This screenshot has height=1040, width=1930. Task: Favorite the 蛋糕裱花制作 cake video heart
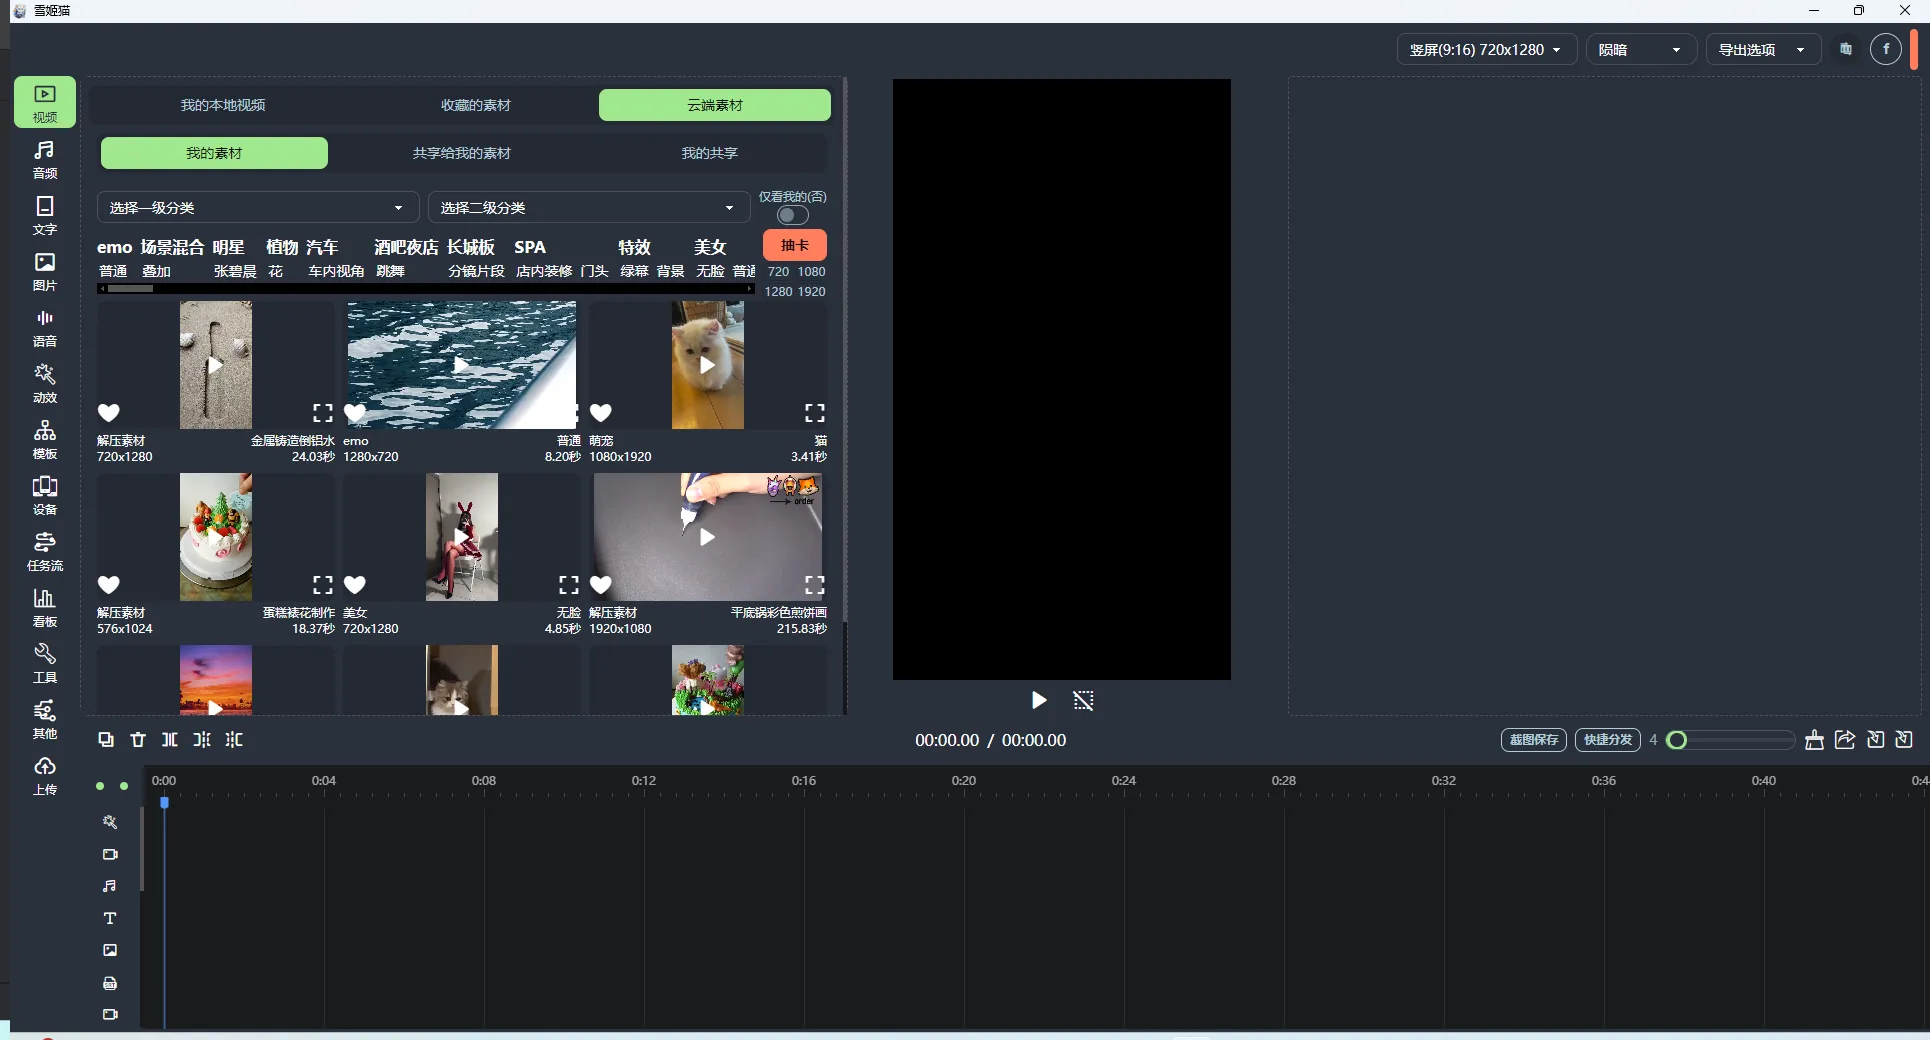point(109,585)
